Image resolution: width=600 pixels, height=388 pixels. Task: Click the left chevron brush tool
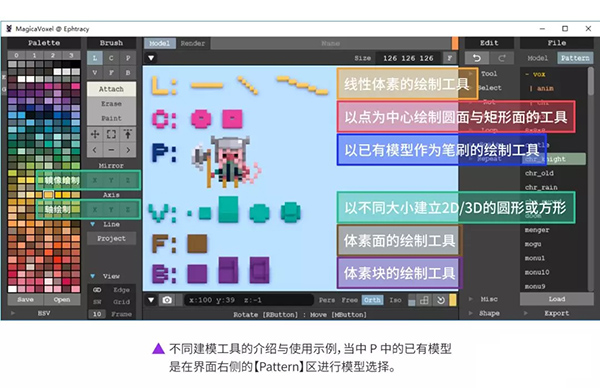coord(95,150)
